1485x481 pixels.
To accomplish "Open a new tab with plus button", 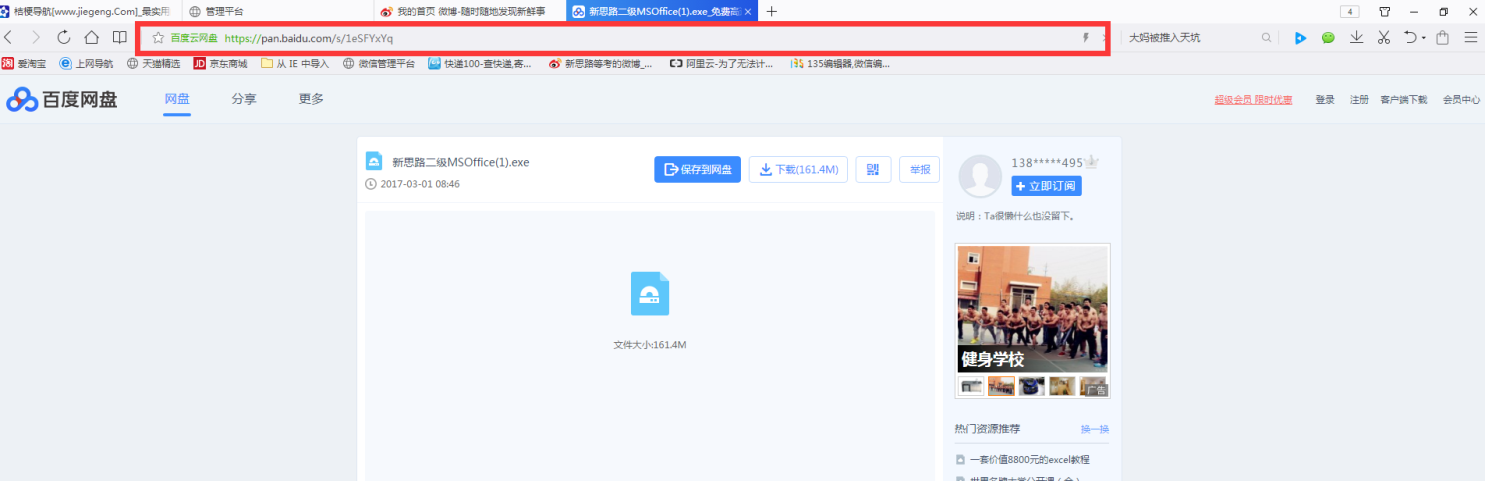I will (771, 11).
